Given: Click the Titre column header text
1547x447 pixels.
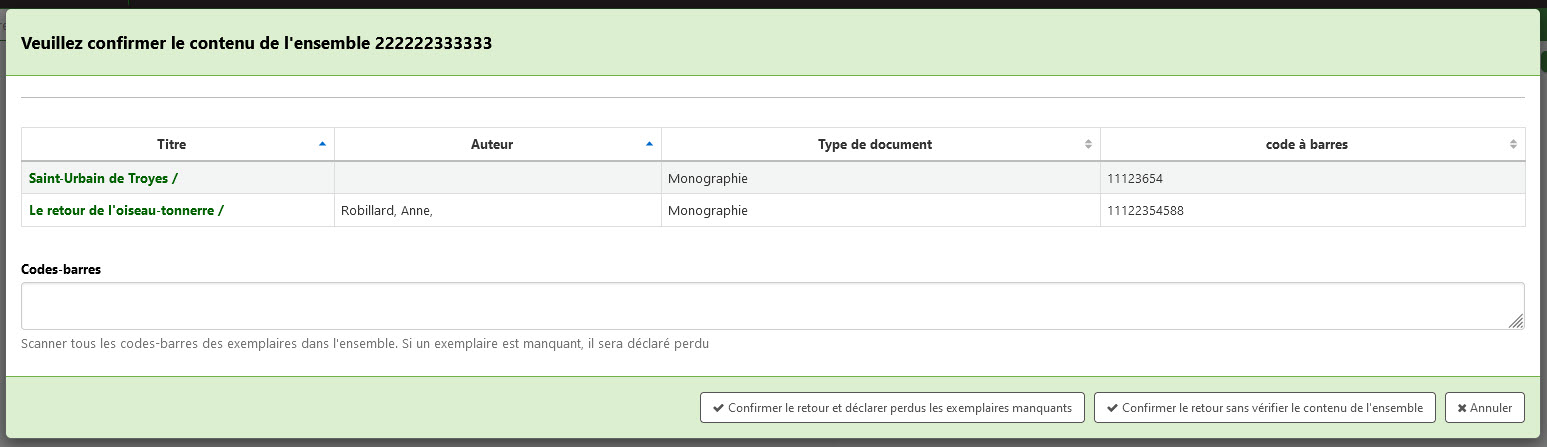Looking at the screenshot, I should 172,144.
